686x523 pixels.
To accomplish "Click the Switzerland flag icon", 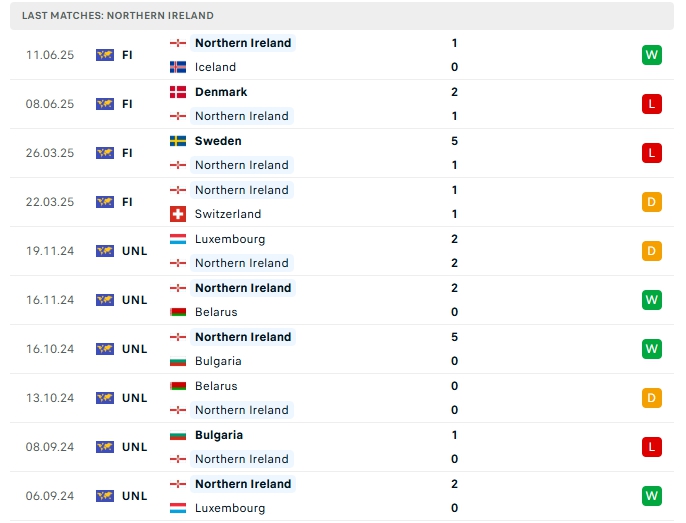I will tap(178, 214).
